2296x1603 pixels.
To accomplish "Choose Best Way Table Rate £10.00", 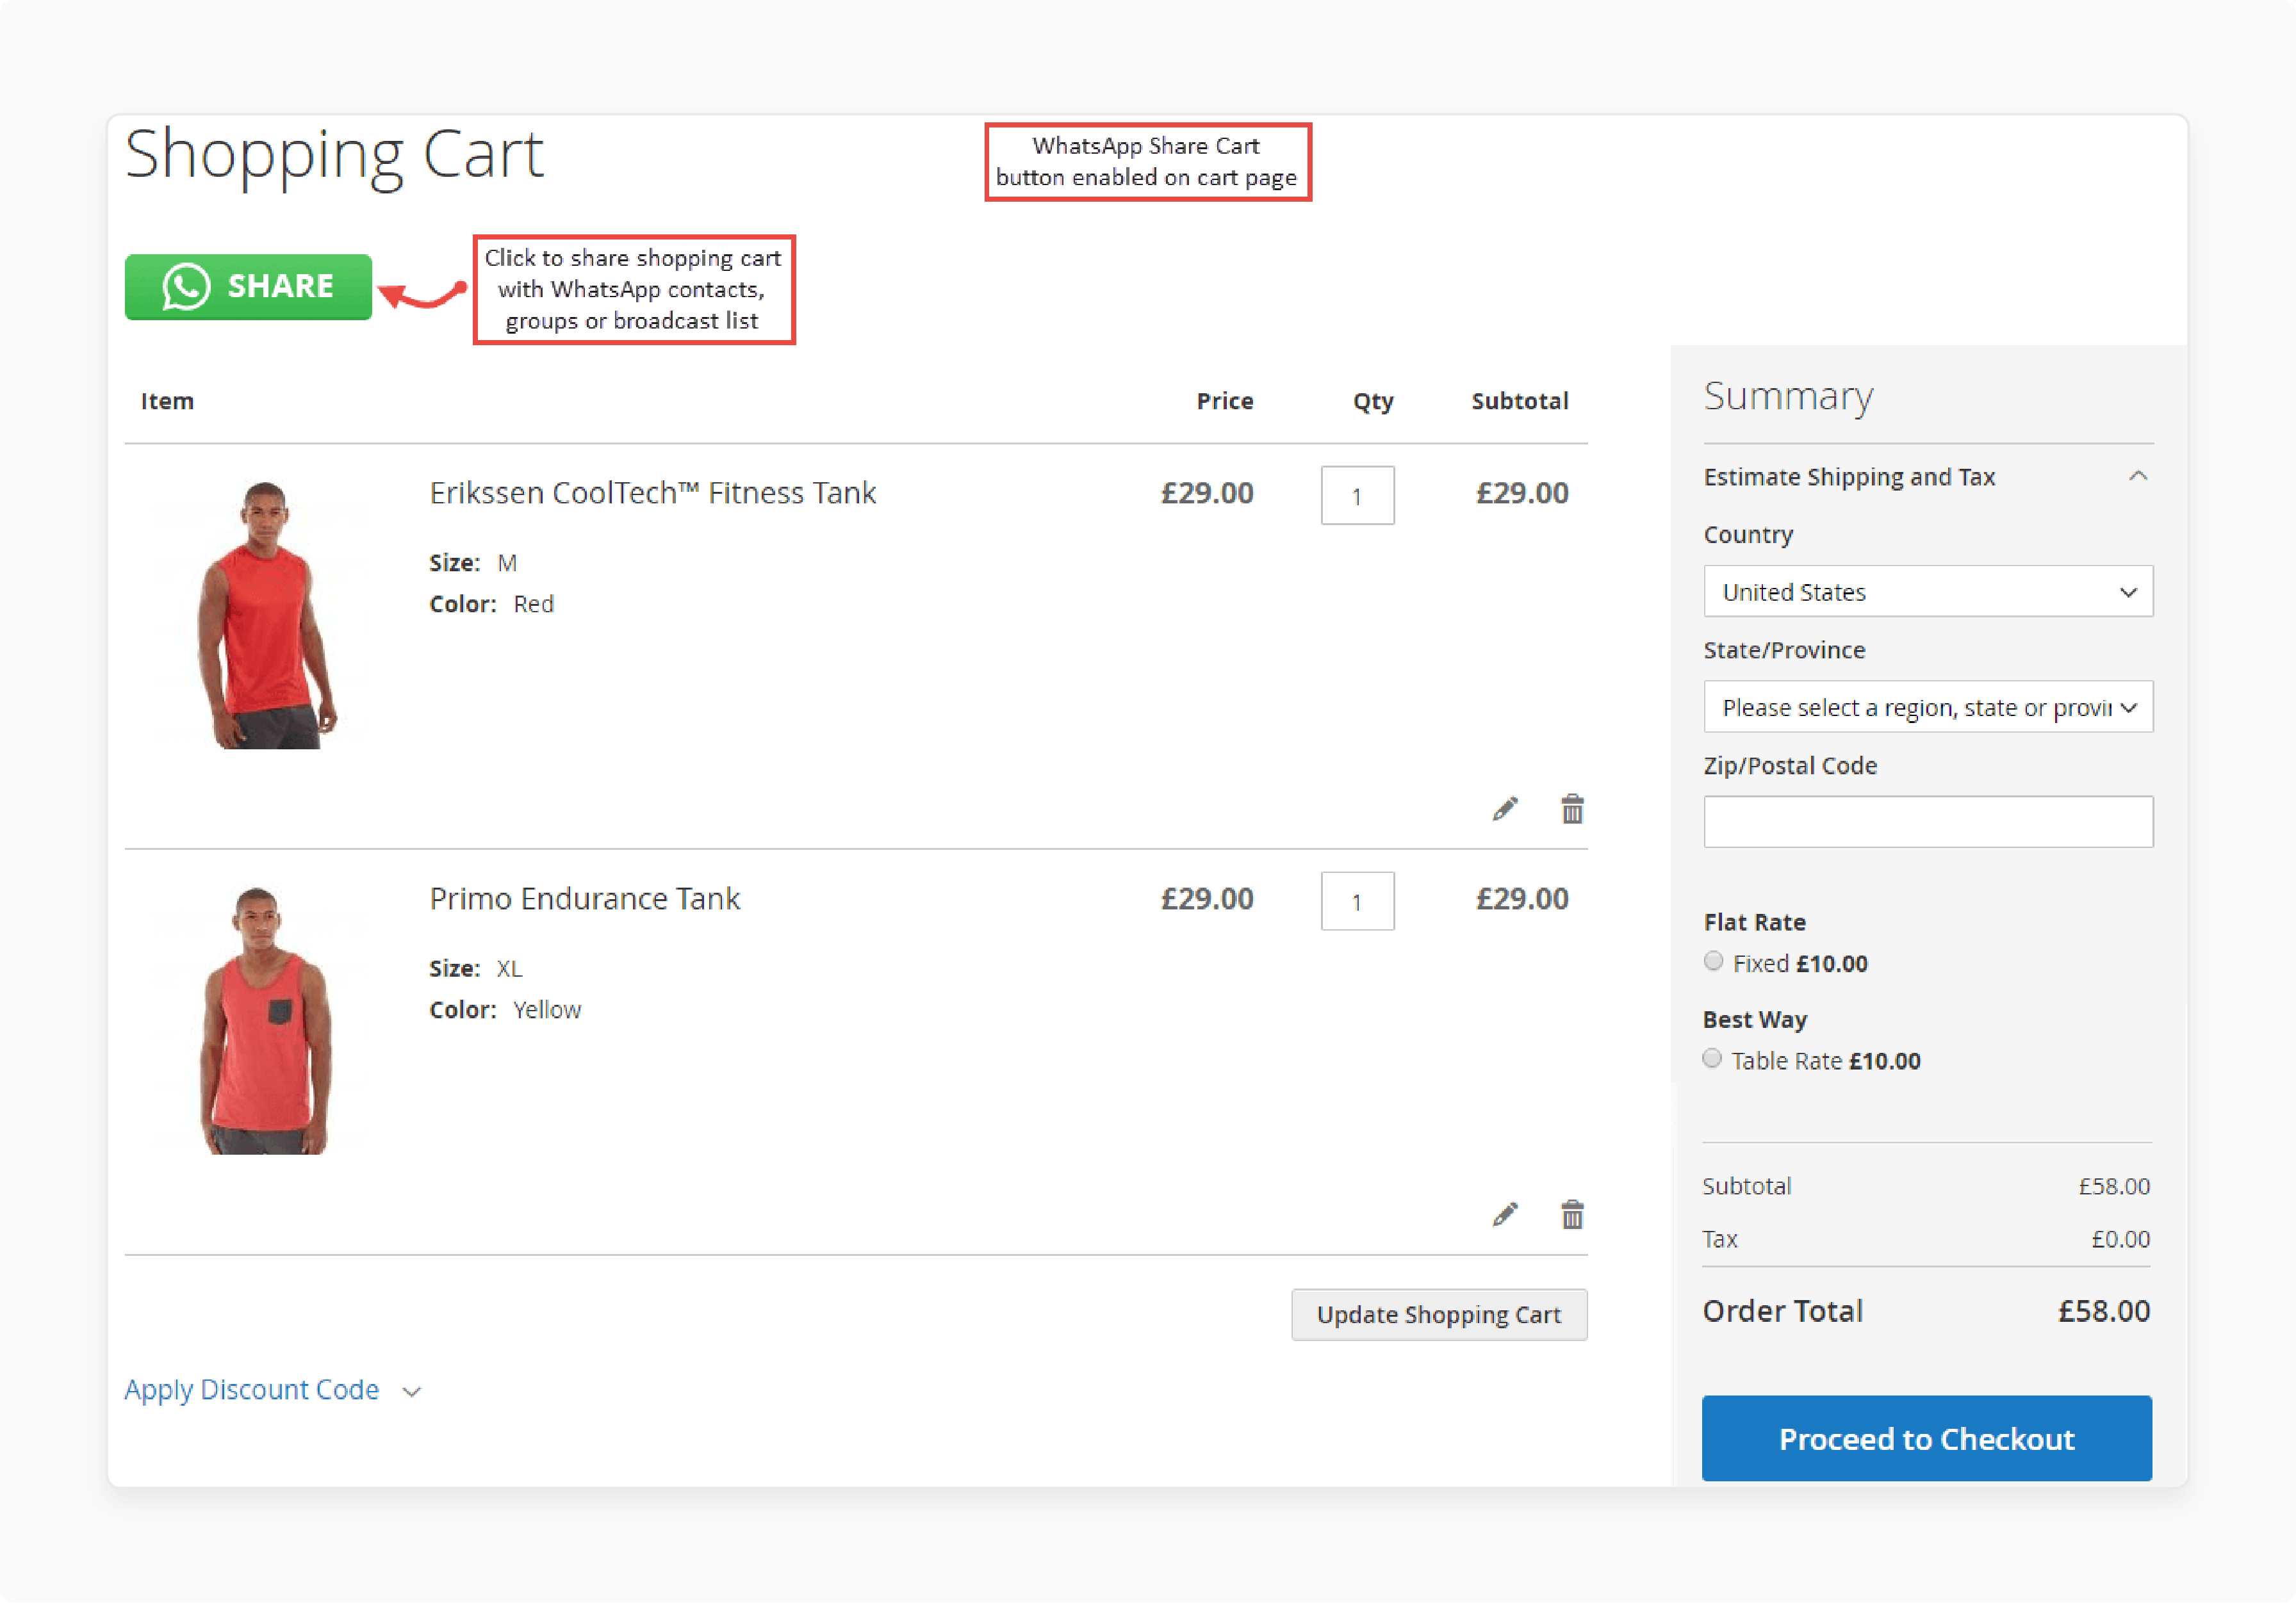I will (x=1712, y=1058).
